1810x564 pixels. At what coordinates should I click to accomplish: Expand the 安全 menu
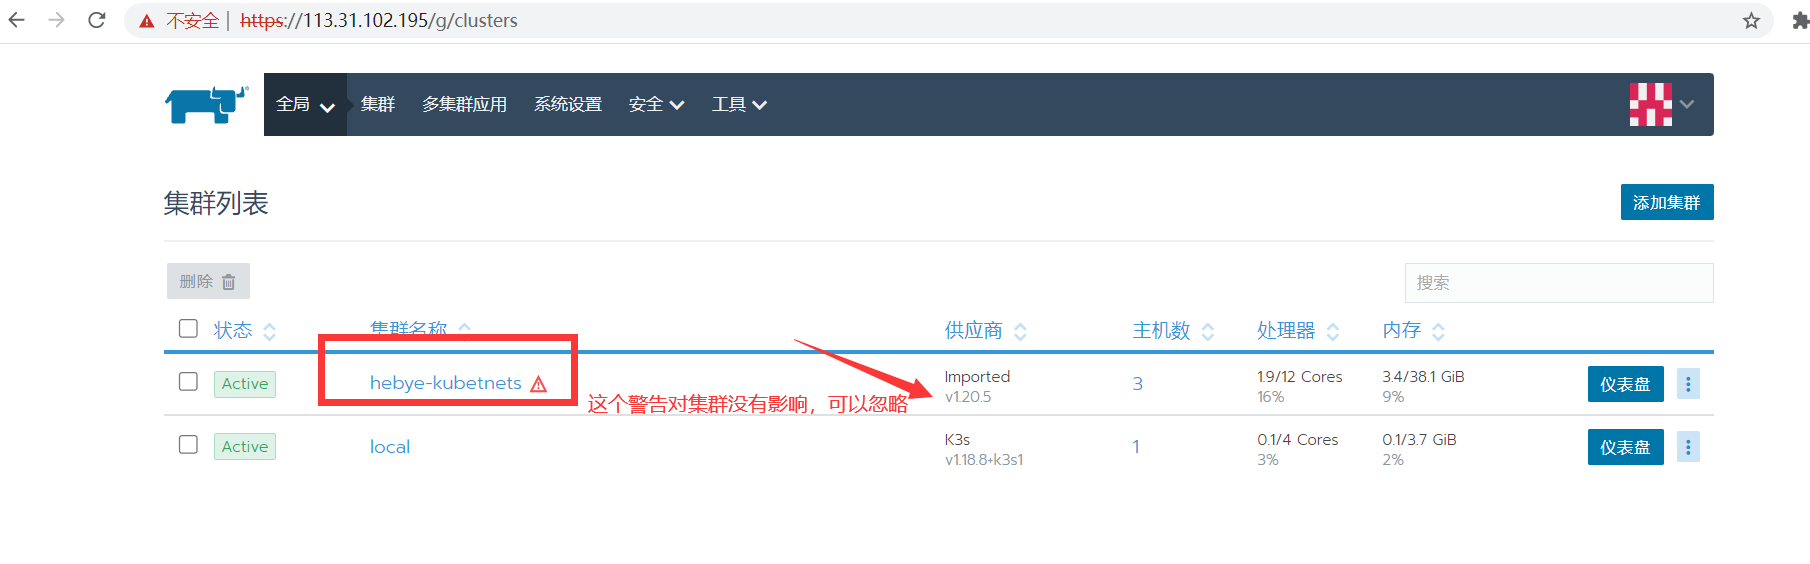656,104
